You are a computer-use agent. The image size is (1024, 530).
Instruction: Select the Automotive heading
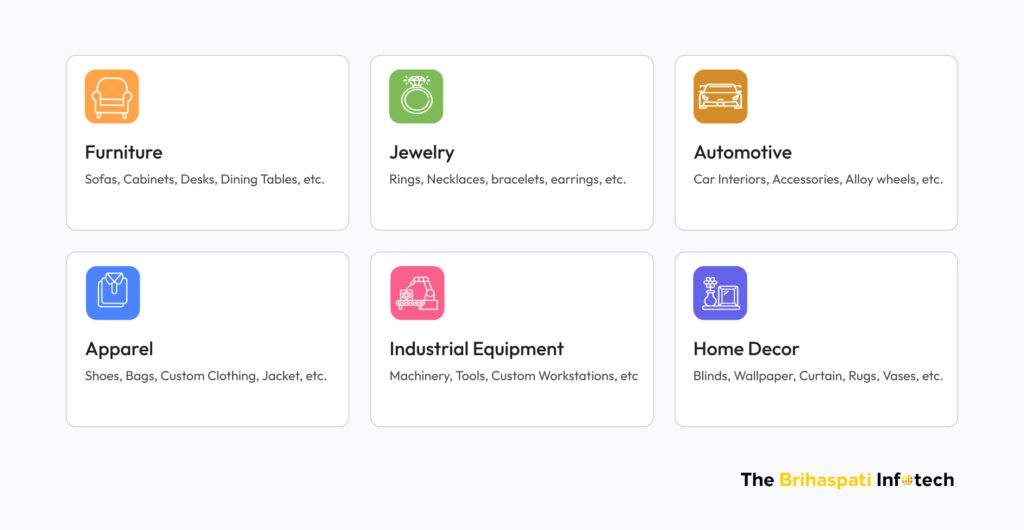click(x=743, y=152)
